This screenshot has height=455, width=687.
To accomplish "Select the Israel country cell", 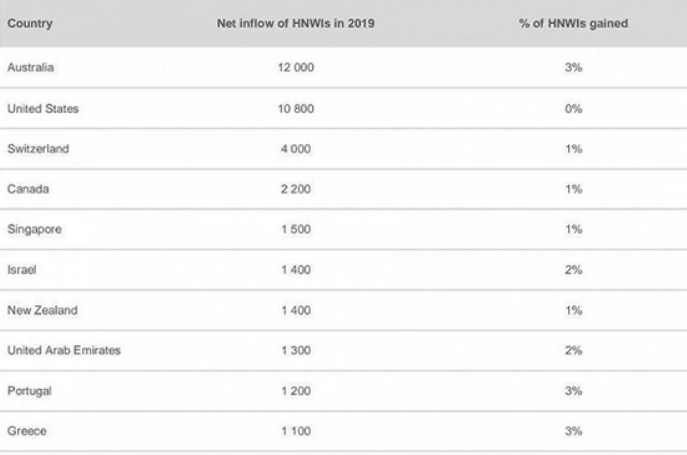I will point(20,270).
